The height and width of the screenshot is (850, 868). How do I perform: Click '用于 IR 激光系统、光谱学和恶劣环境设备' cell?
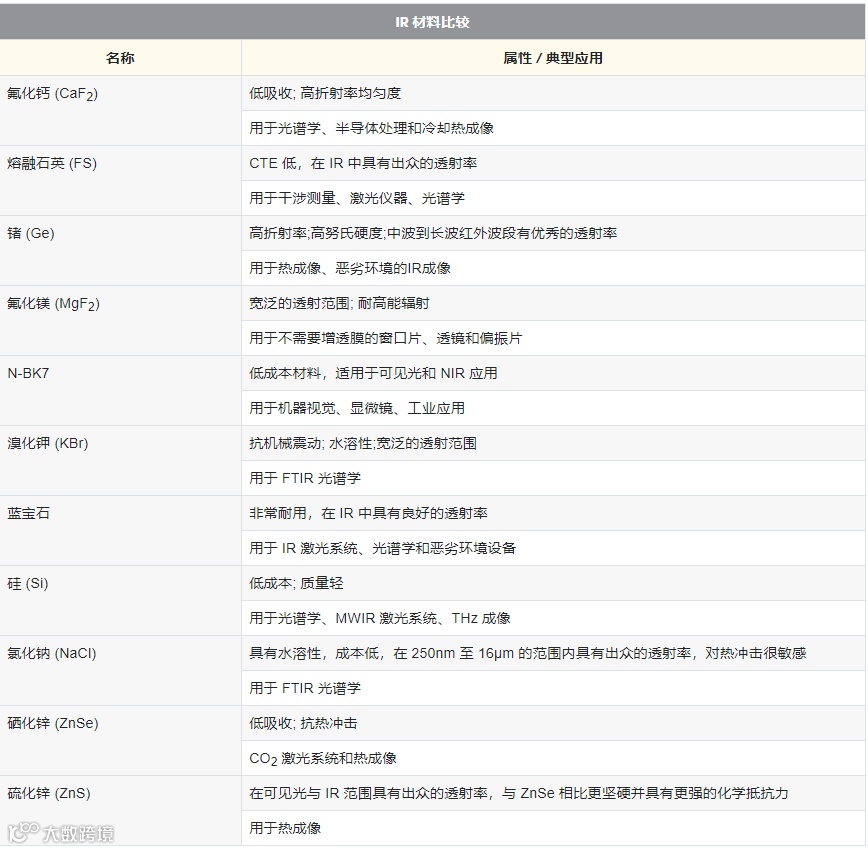(x=553, y=548)
